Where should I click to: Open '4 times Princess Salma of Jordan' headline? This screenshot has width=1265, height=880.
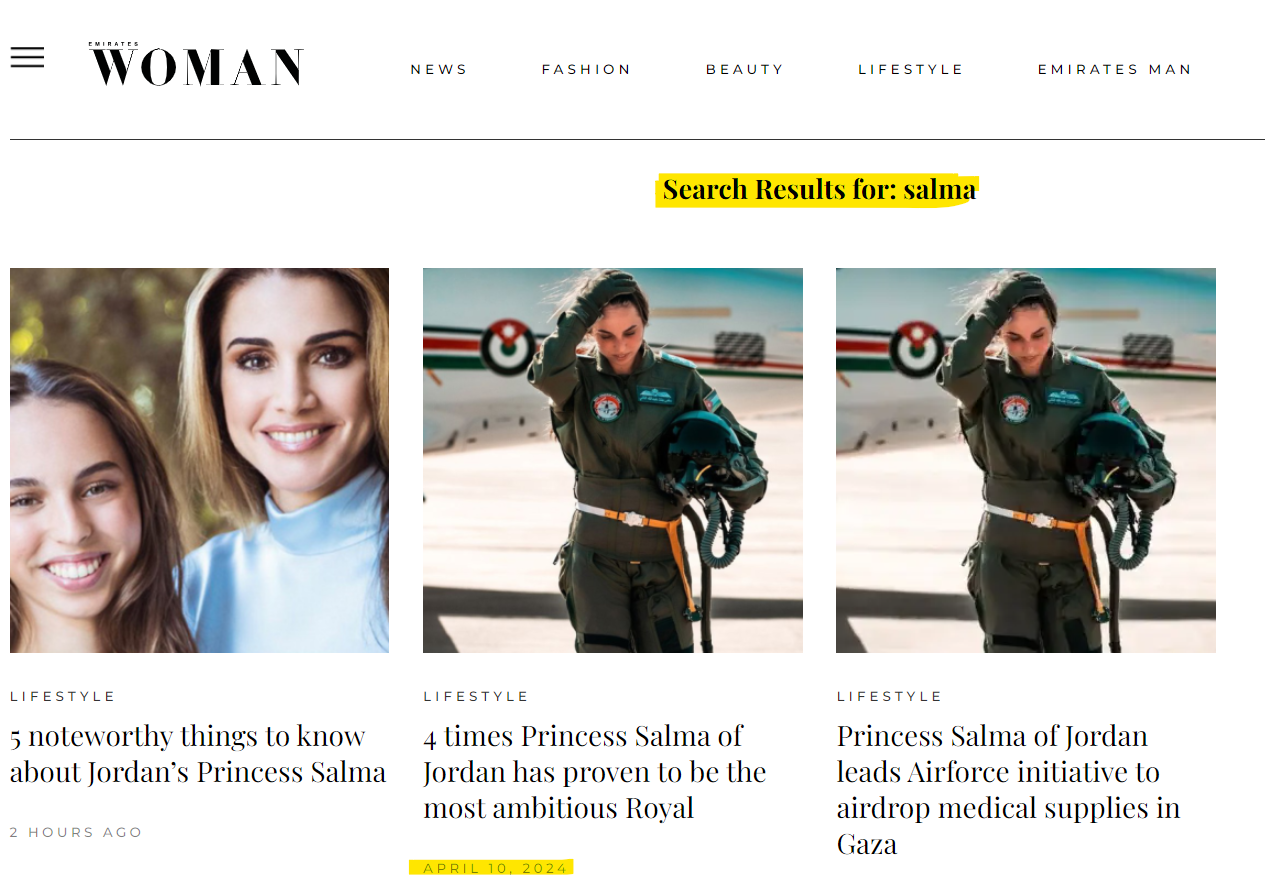[x=595, y=772]
